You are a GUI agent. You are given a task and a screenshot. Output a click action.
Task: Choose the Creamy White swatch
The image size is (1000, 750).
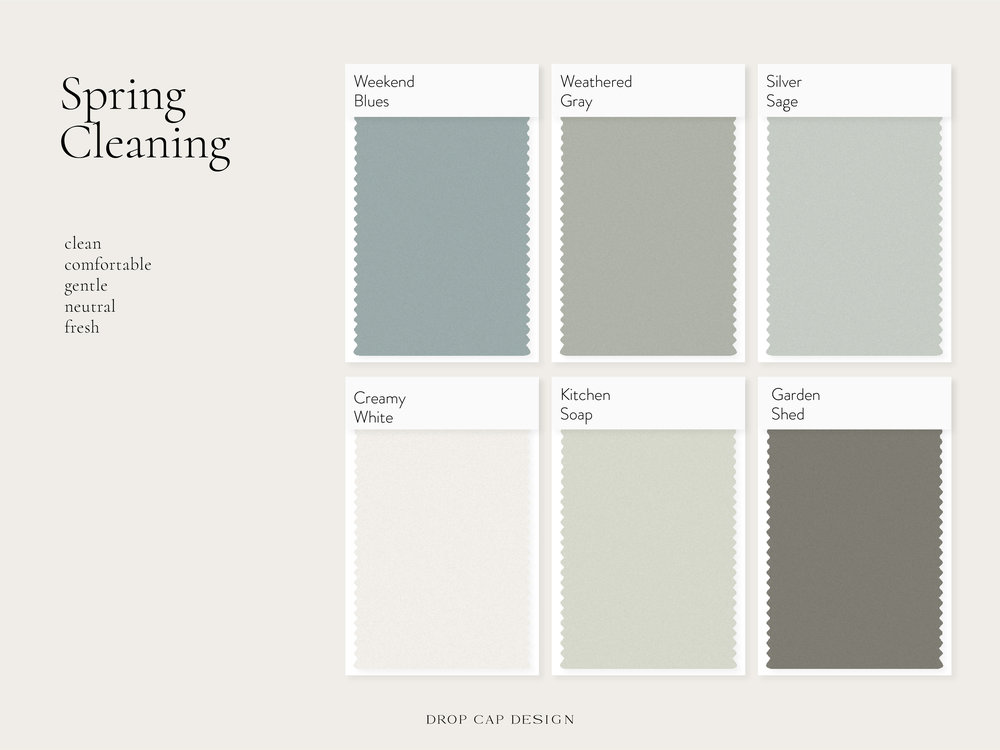(x=442, y=550)
